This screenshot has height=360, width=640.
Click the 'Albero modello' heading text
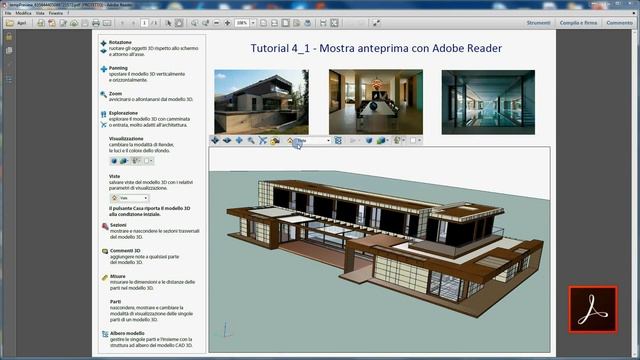127,333
